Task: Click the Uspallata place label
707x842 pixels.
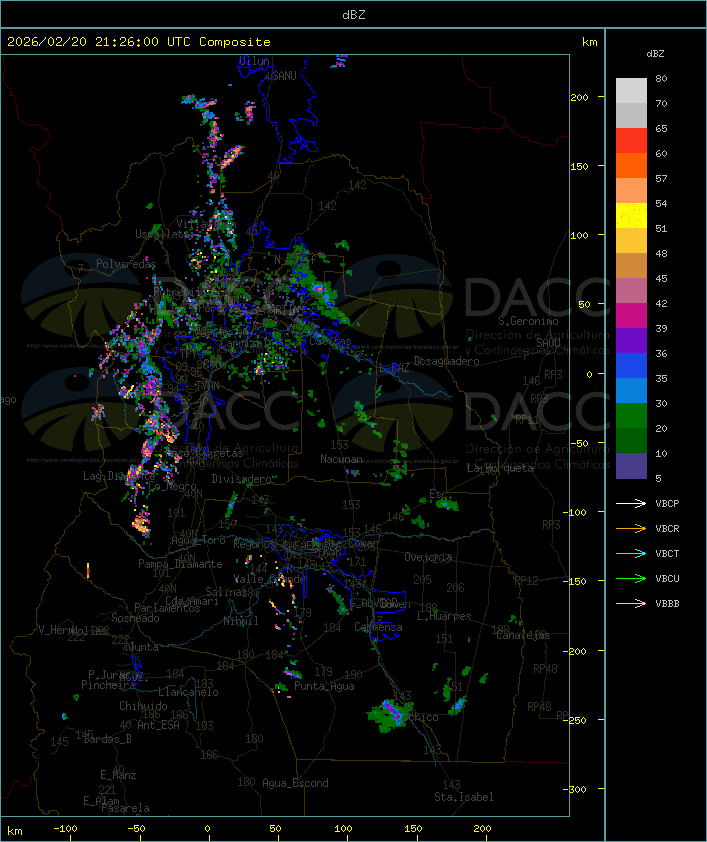Action: pos(164,234)
